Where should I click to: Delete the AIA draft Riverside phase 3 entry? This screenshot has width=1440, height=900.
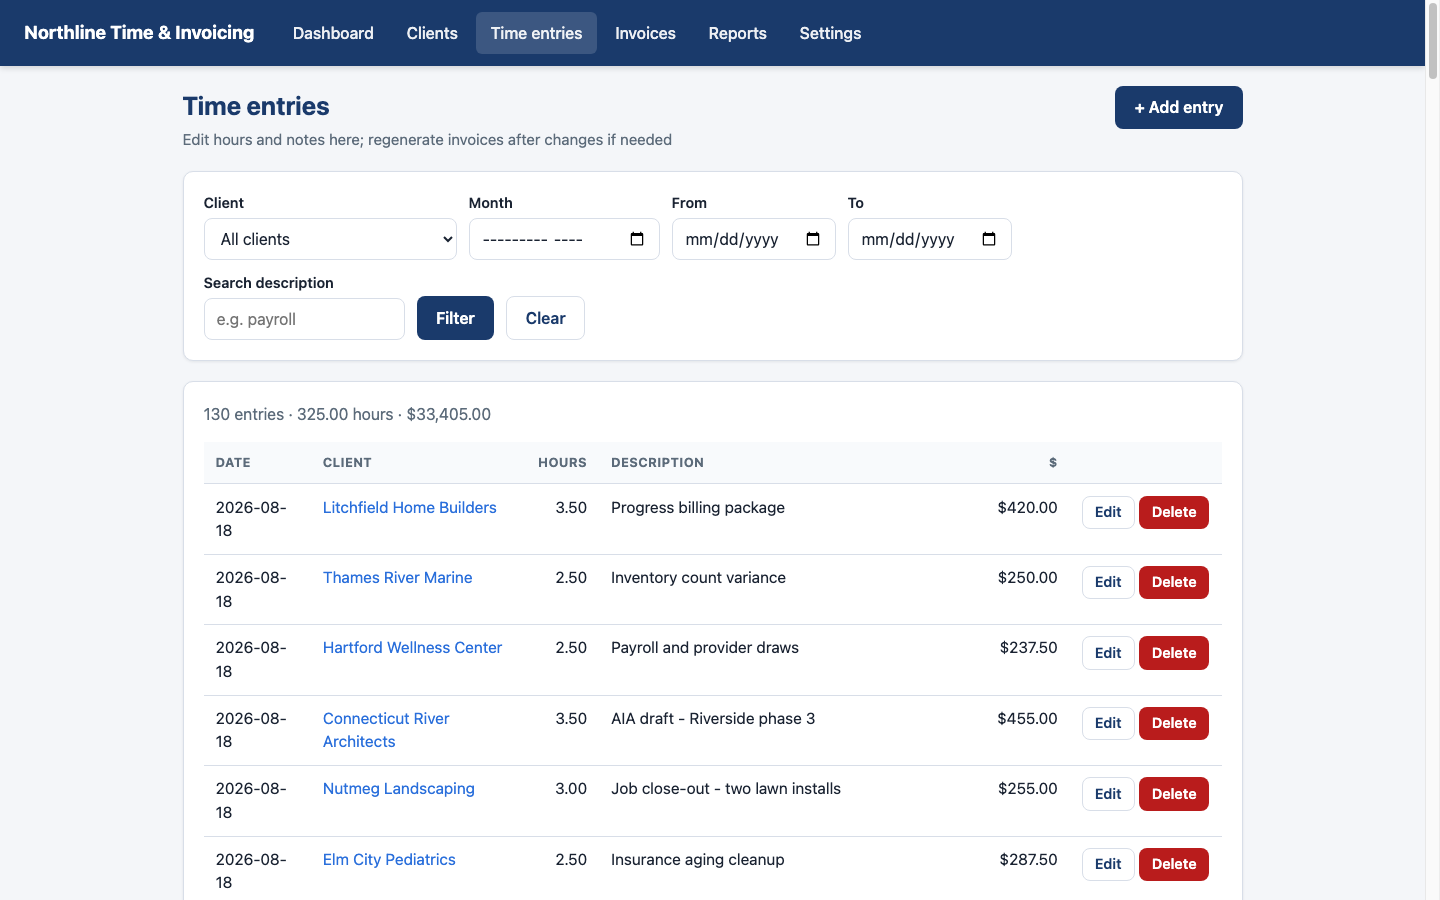(x=1174, y=723)
